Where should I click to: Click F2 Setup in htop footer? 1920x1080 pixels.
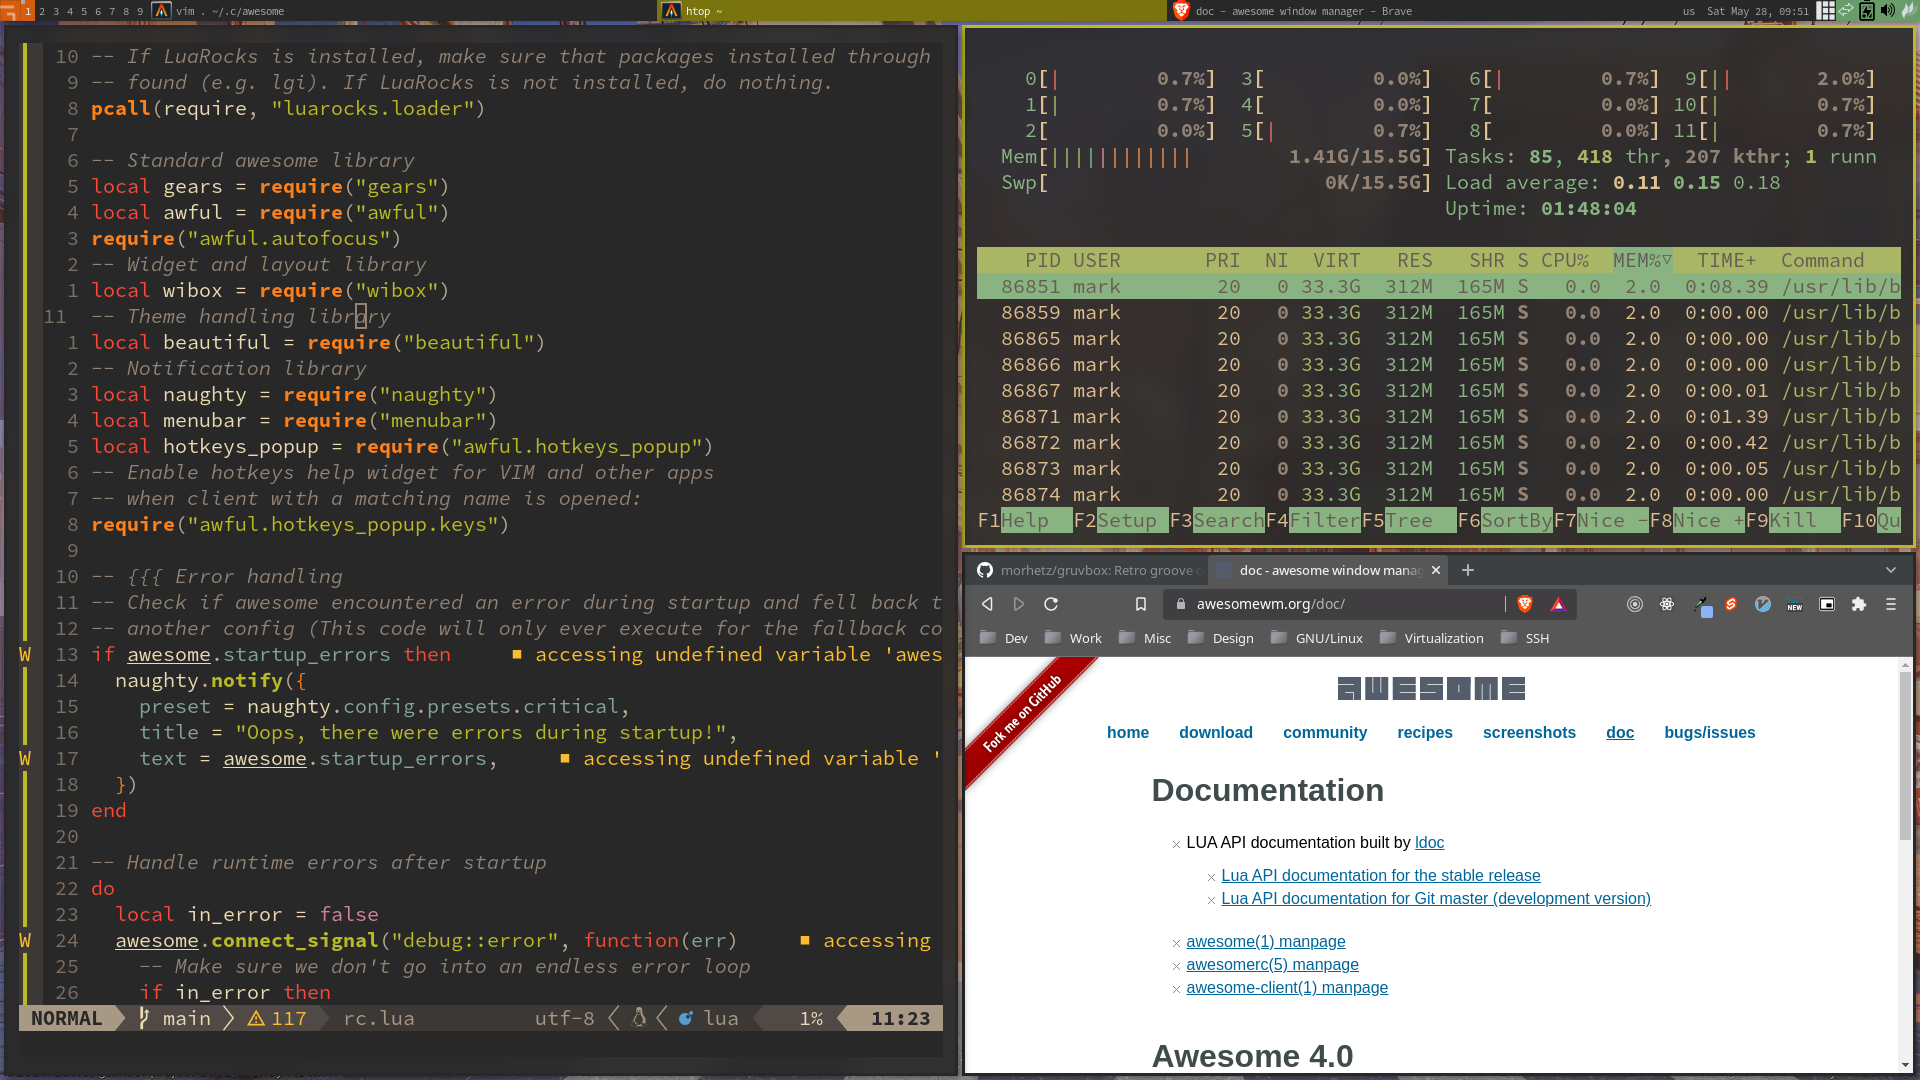tap(1120, 520)
